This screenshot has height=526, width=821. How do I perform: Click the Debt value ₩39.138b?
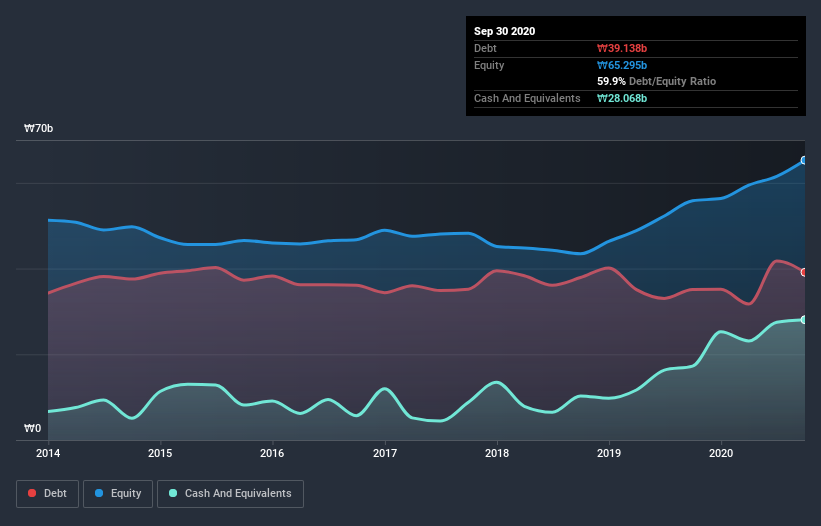[622, 48]
